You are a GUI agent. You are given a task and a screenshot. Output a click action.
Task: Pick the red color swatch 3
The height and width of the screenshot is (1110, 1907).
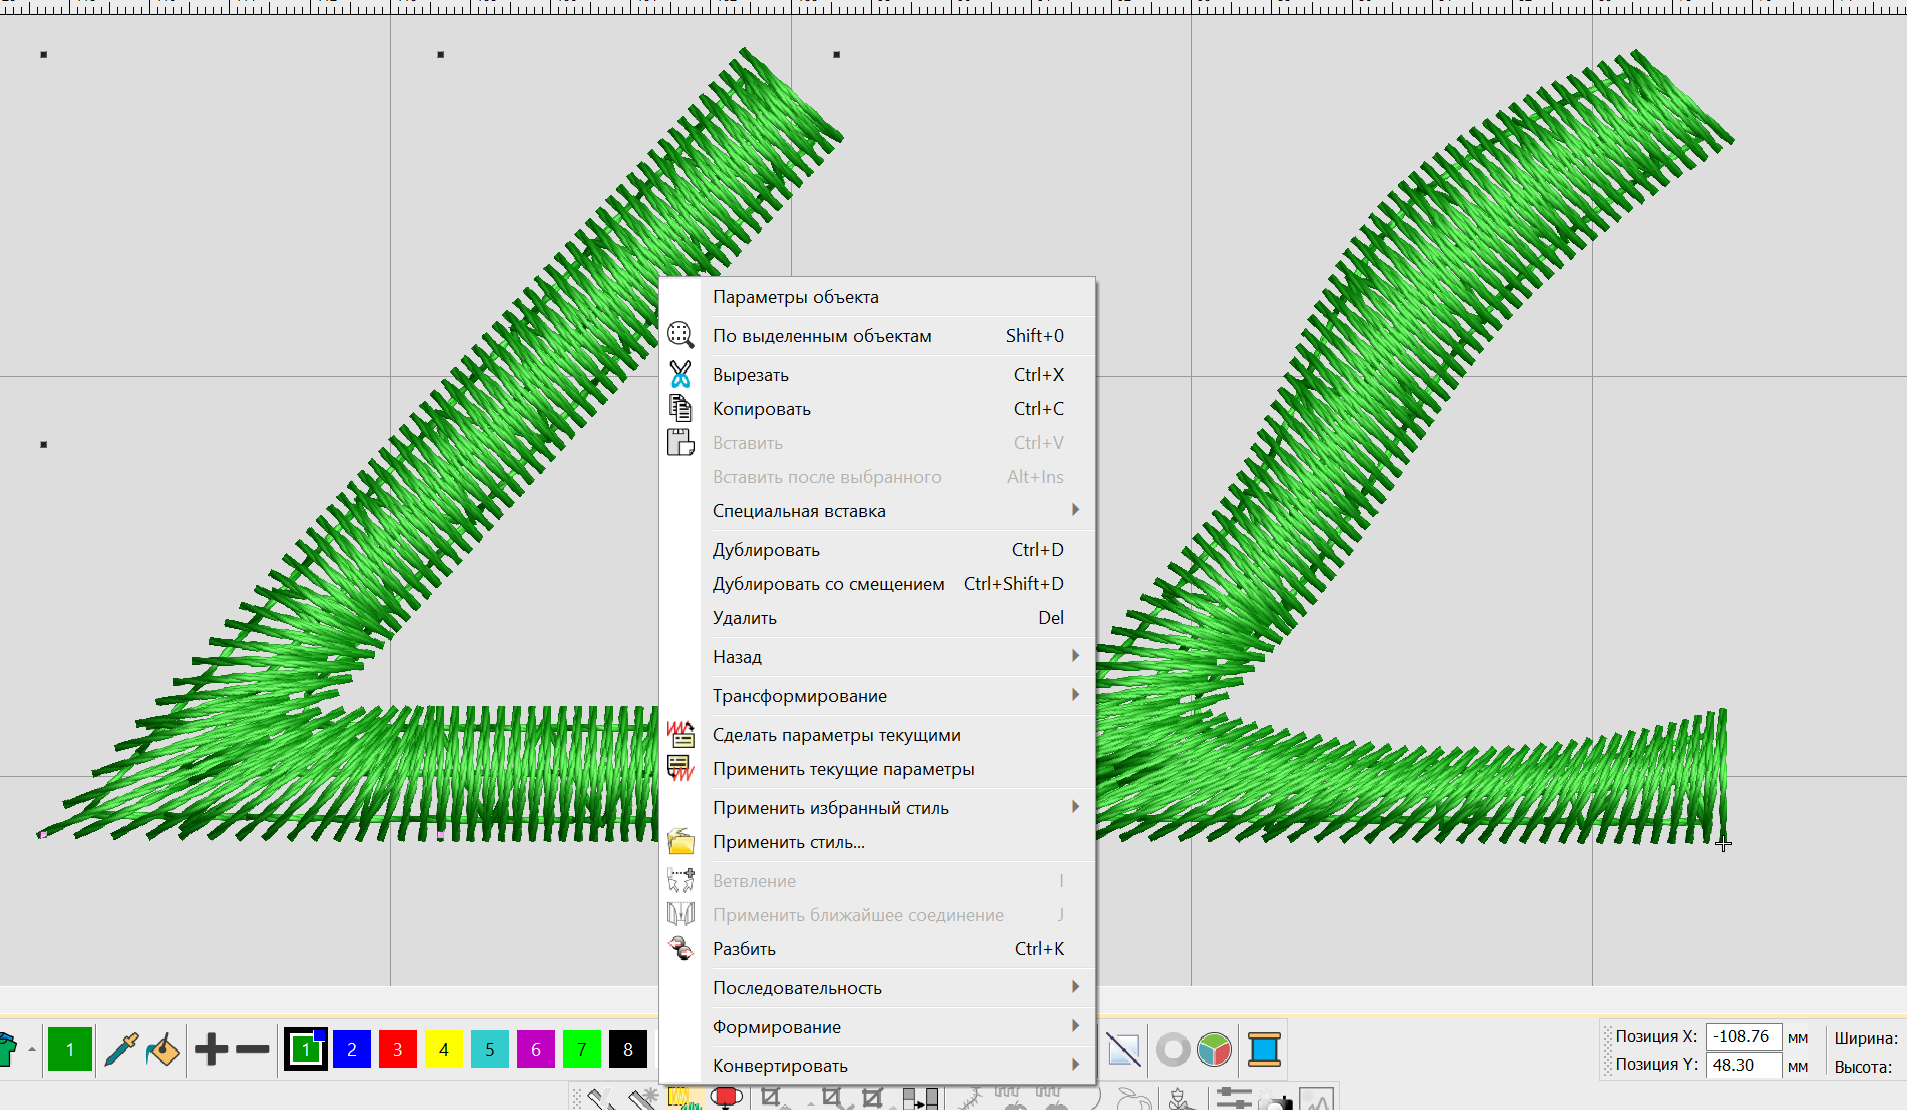[x=397, y=1049]
